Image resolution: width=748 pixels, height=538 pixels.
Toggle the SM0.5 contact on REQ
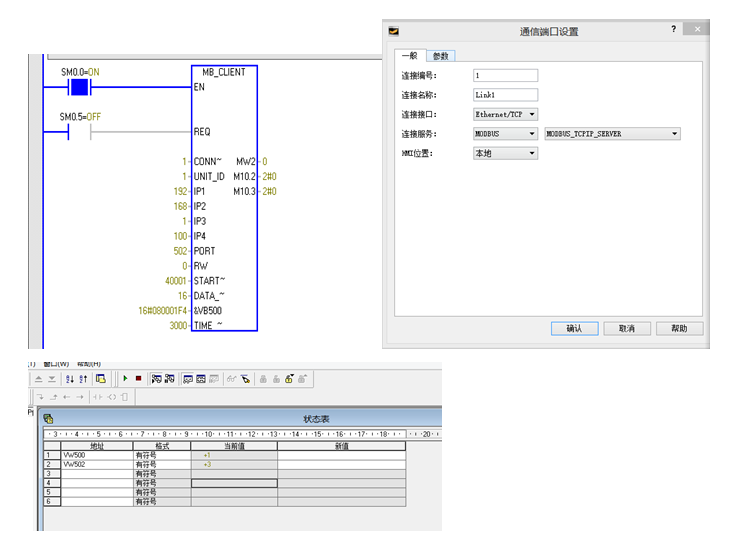coord(80,131)
